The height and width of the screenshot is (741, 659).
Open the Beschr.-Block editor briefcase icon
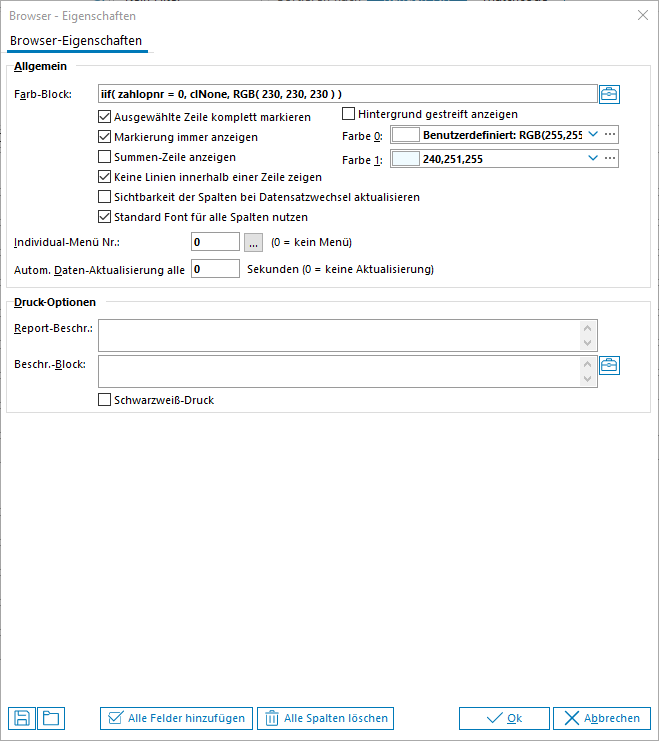click(x=609, y=366)
